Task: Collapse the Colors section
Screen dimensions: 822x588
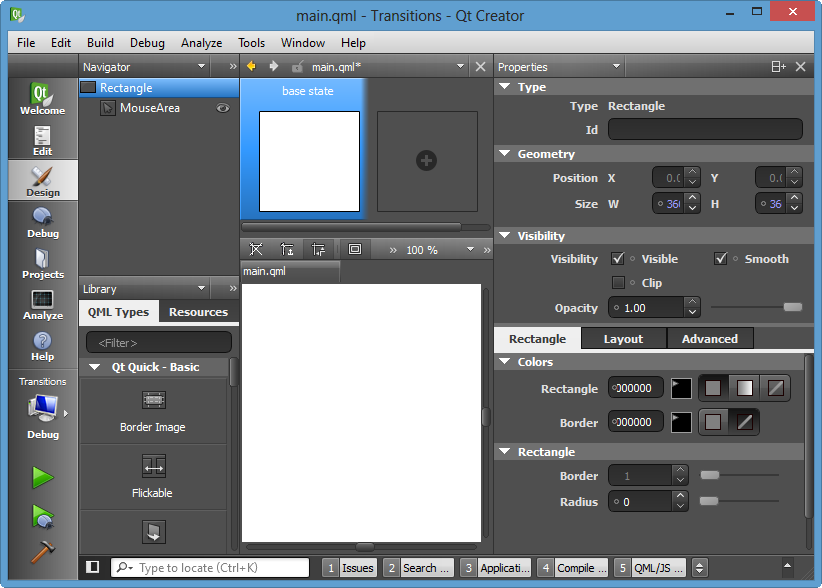Action: pos(505,361)
